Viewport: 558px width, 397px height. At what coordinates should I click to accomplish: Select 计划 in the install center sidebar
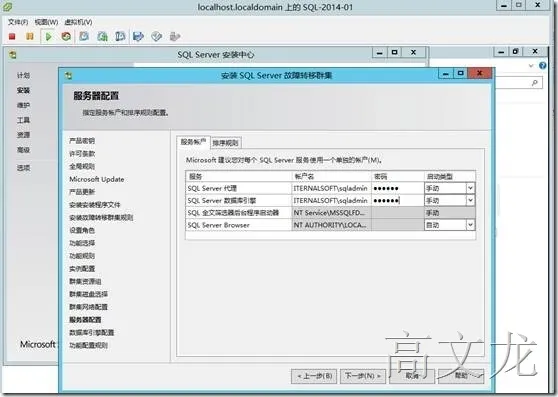[x=23, y=75]
